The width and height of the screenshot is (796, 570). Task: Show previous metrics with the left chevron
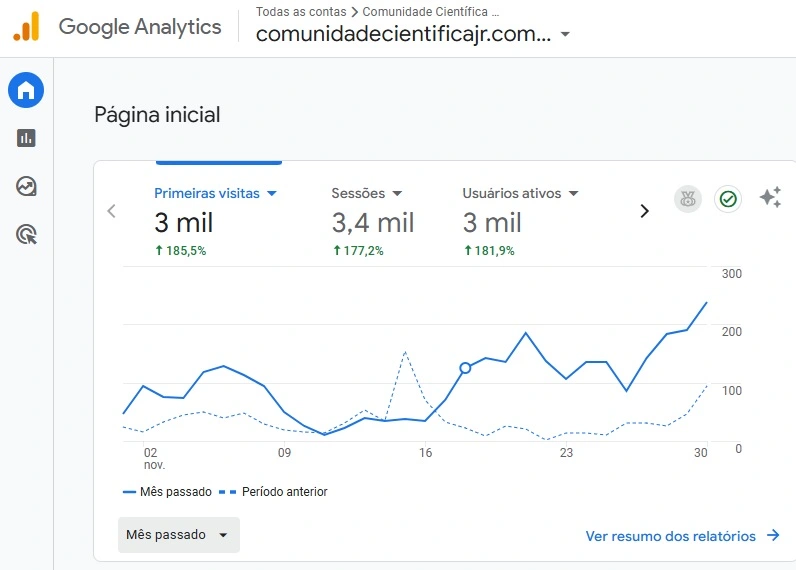pos(112,211)
